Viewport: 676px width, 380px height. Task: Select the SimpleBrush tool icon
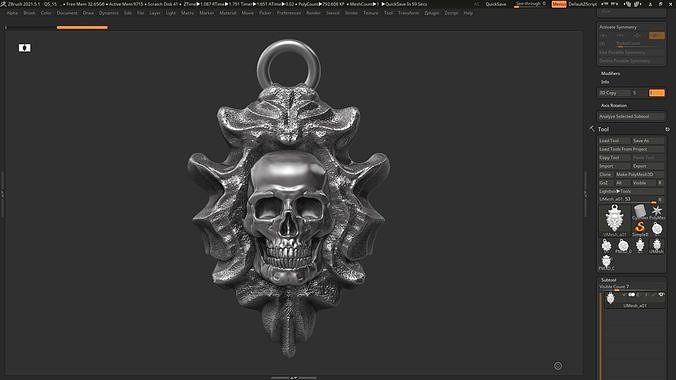click(x=640, y=228)
